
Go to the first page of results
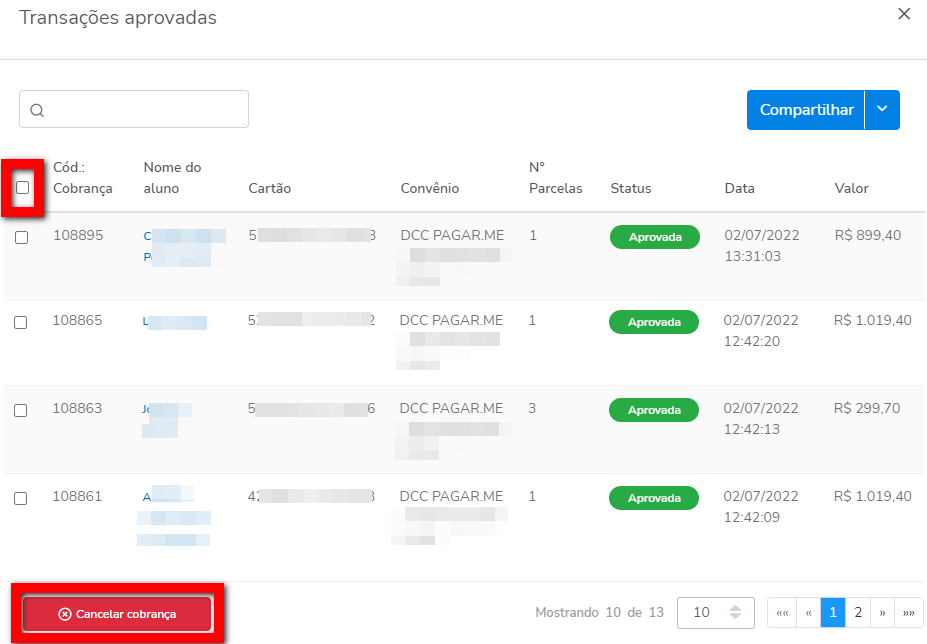[x=782, y=612]
